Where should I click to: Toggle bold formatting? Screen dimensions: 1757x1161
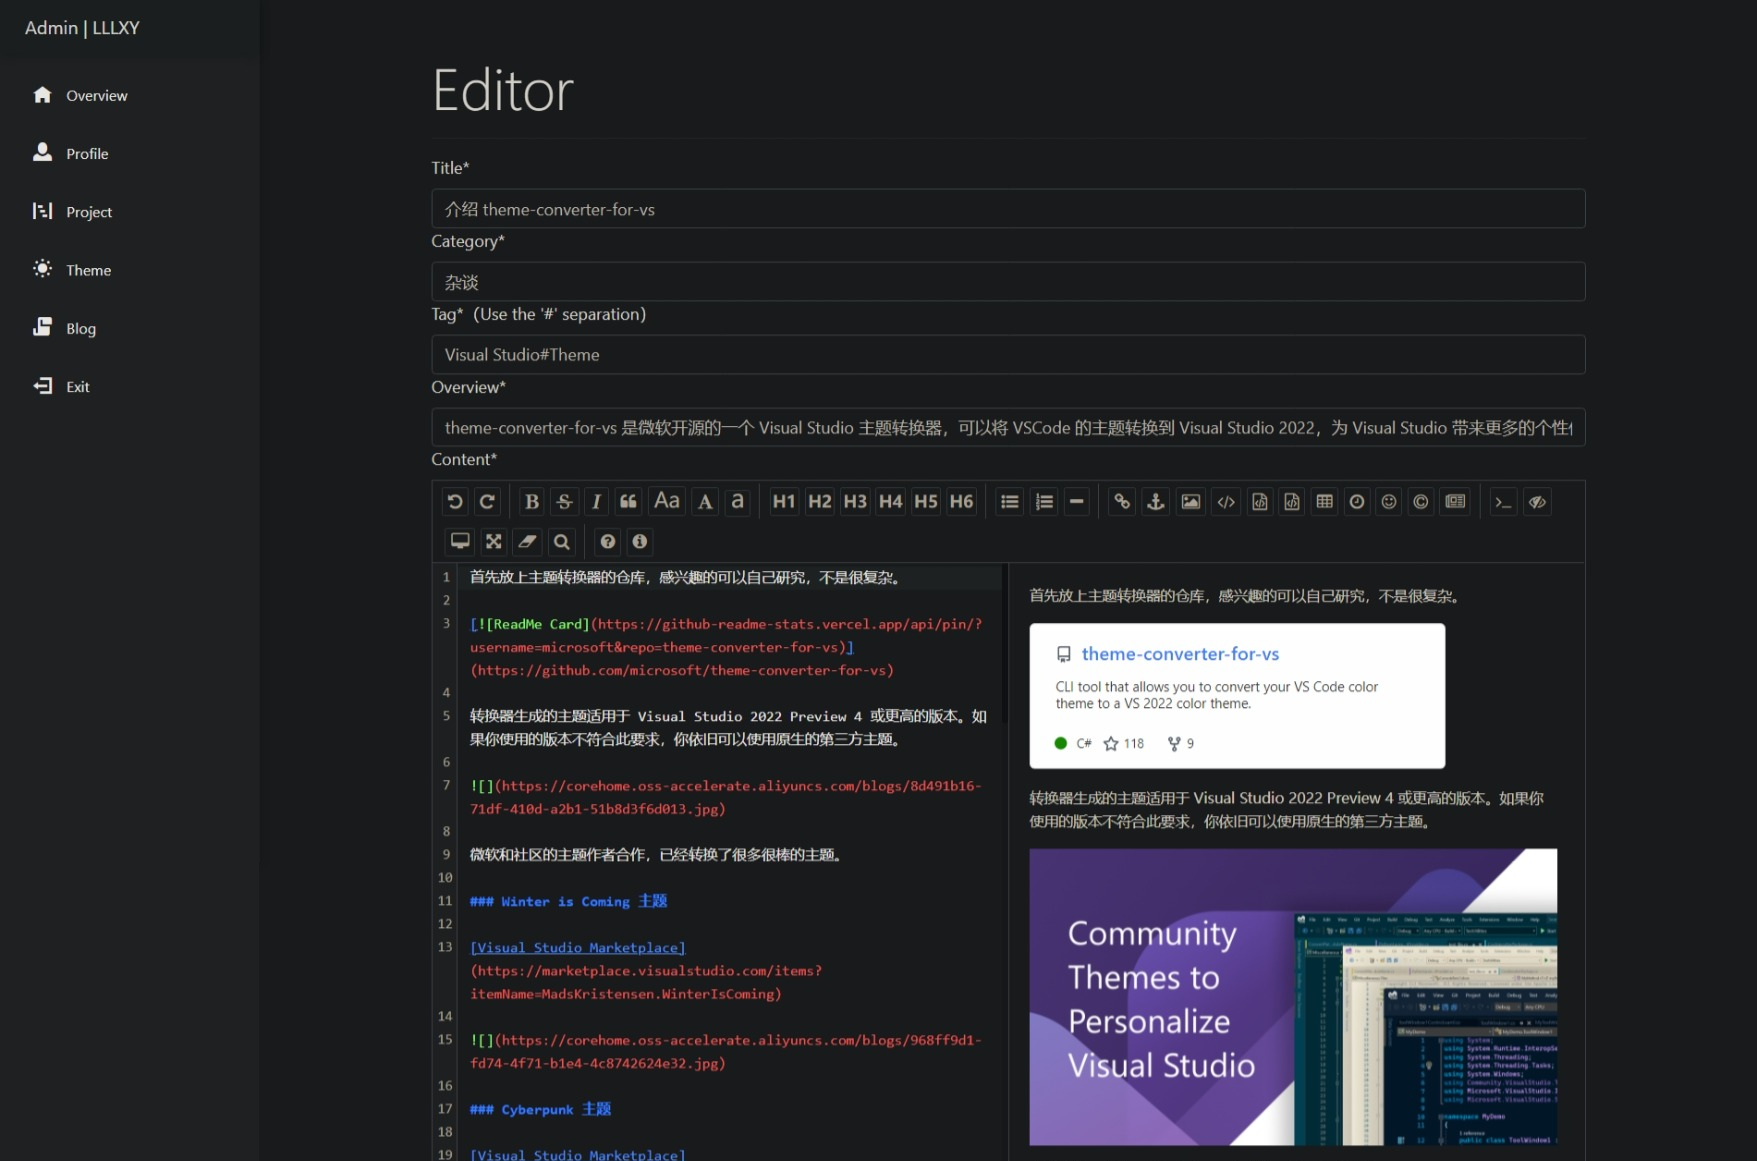(x=532, y=502)
